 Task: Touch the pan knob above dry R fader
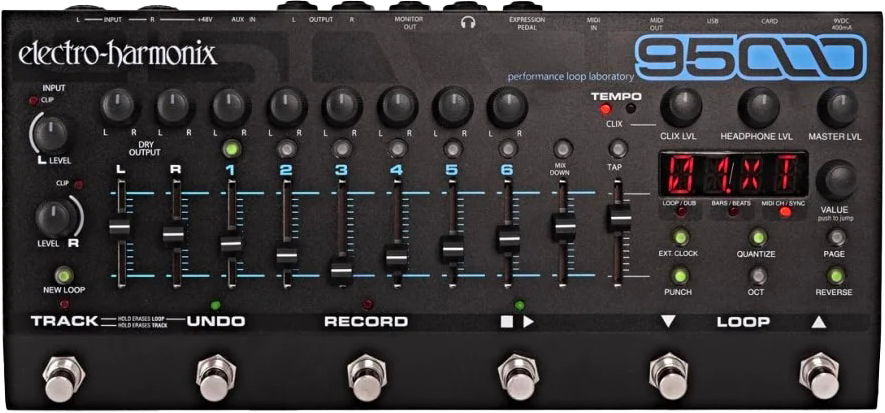tap(175, 107)
